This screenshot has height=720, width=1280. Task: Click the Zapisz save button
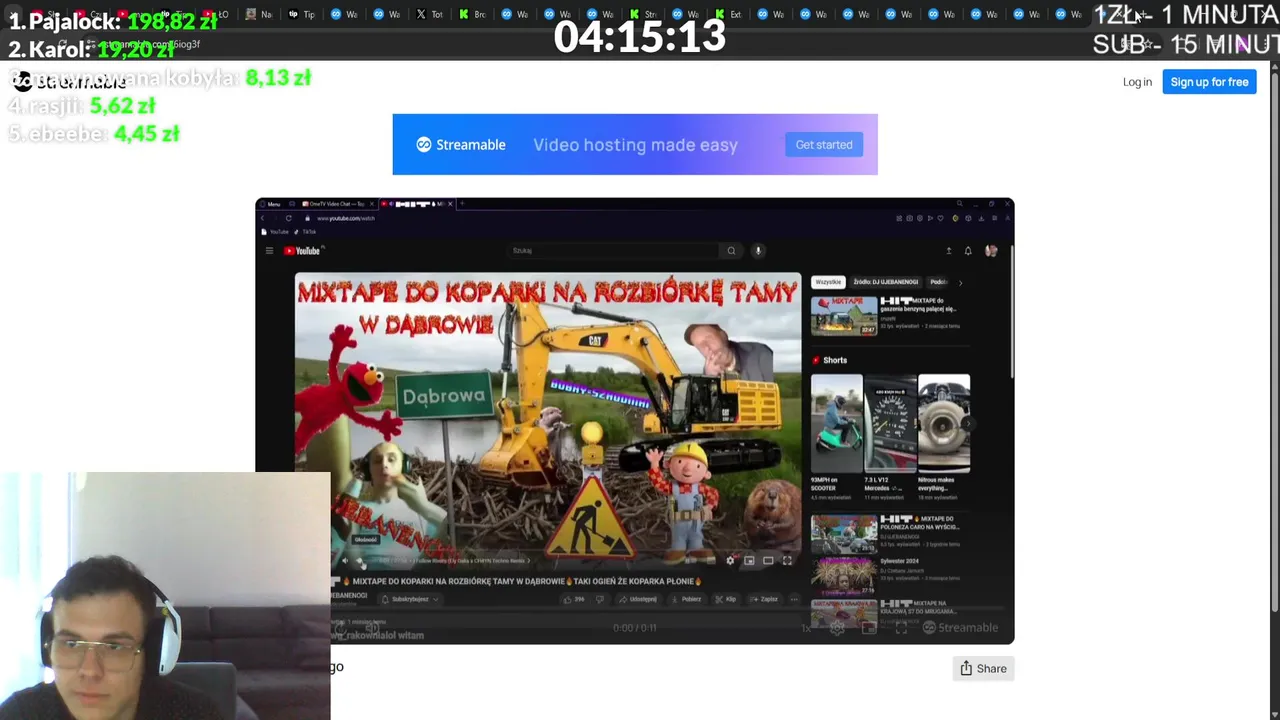pyautogui.click(x=765, y=599)
